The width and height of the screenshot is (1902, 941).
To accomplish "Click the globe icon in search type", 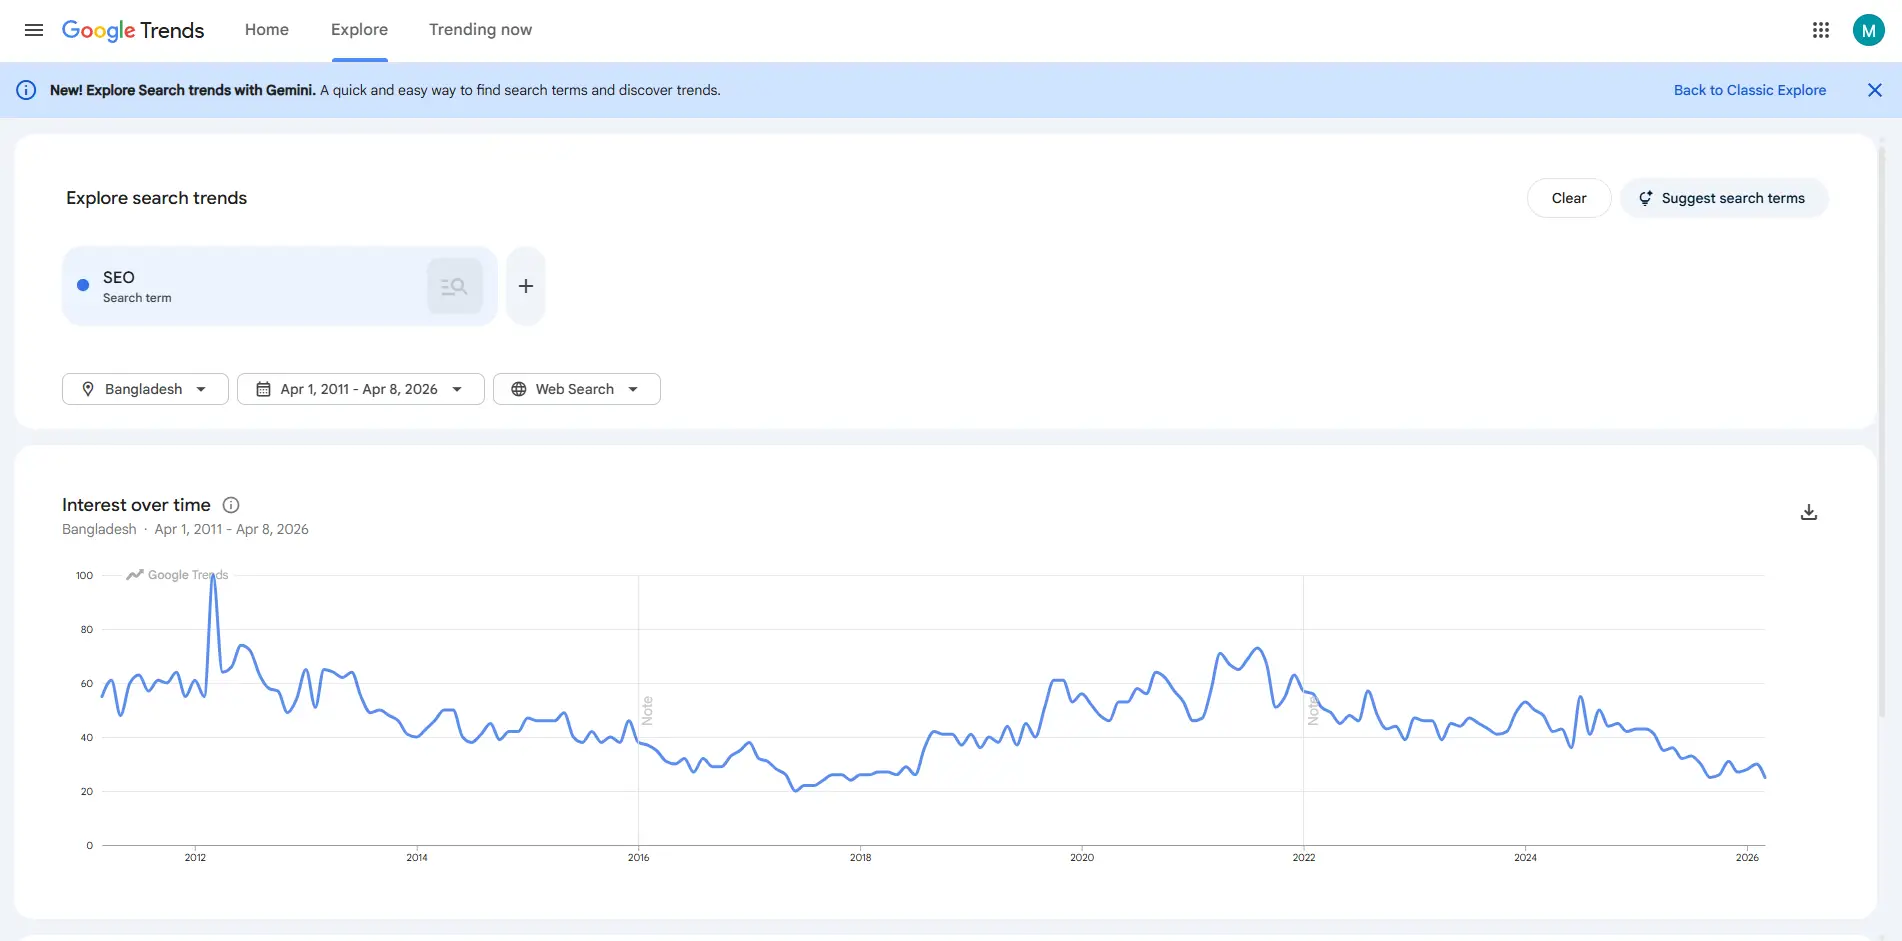I will 519,389.
